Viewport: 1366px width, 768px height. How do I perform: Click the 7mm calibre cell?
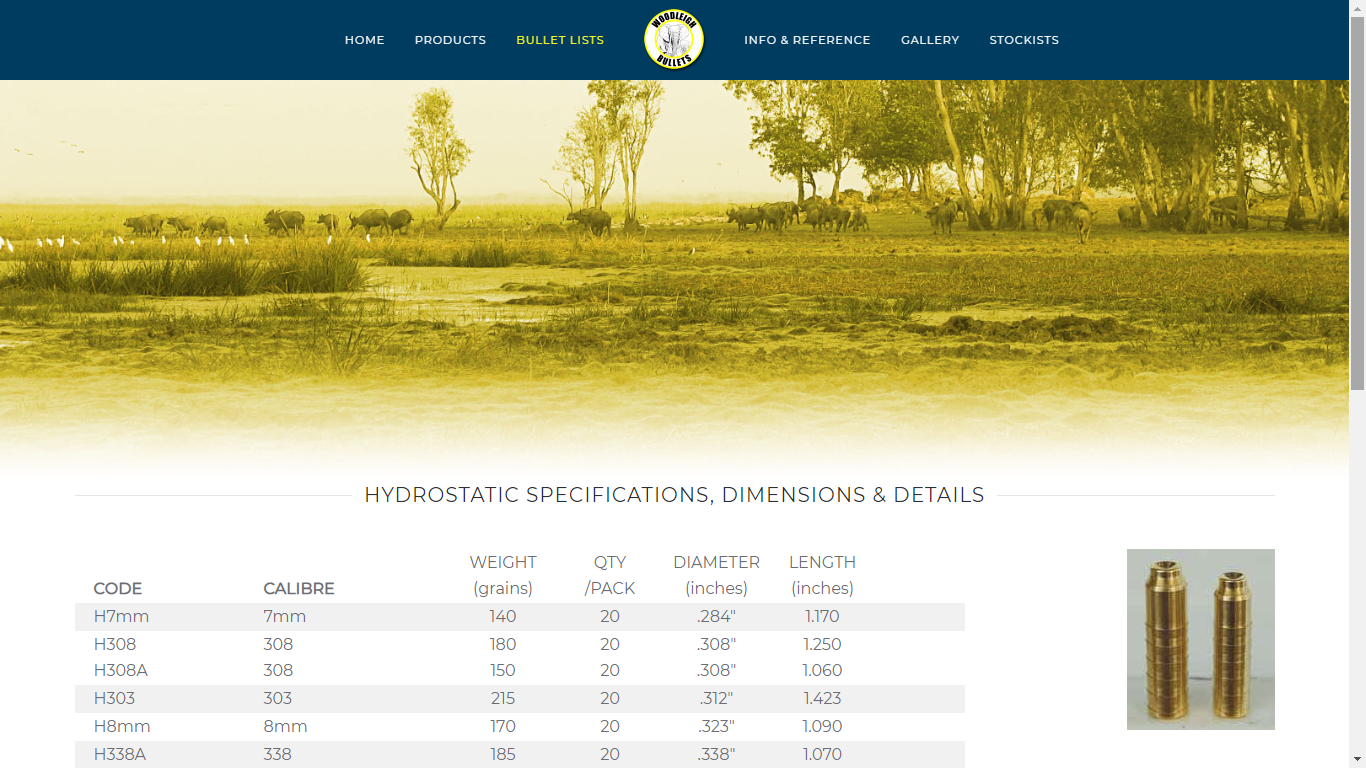coord(285,617)
